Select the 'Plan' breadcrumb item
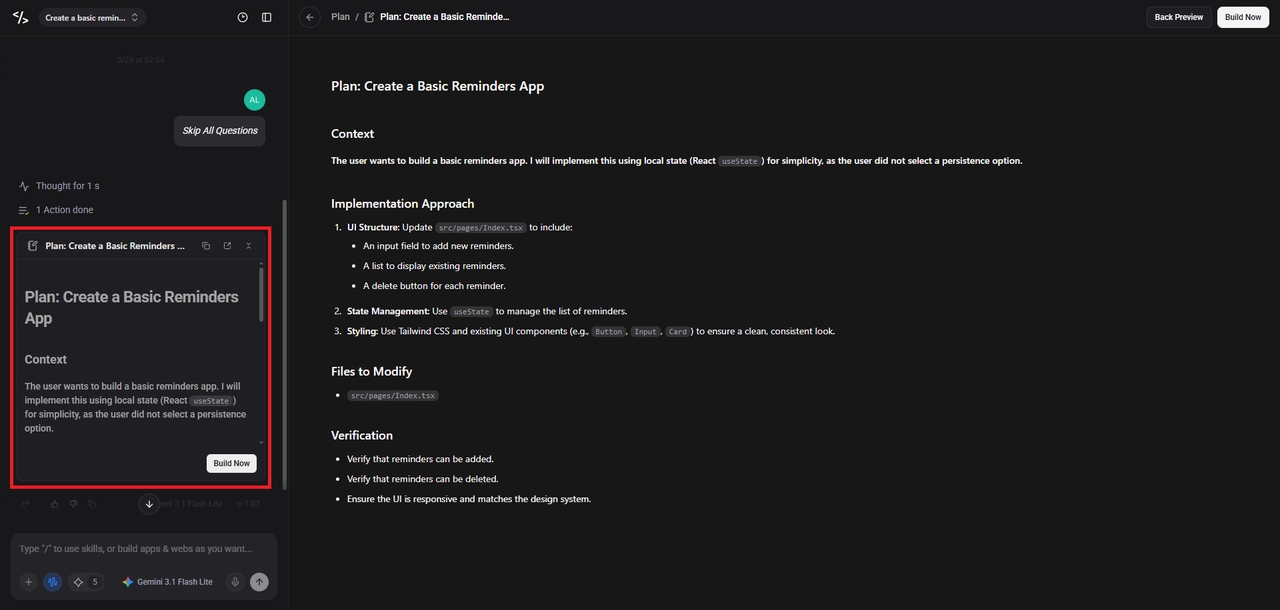This screenshot has width=1280, height=610. coord(341,17)
